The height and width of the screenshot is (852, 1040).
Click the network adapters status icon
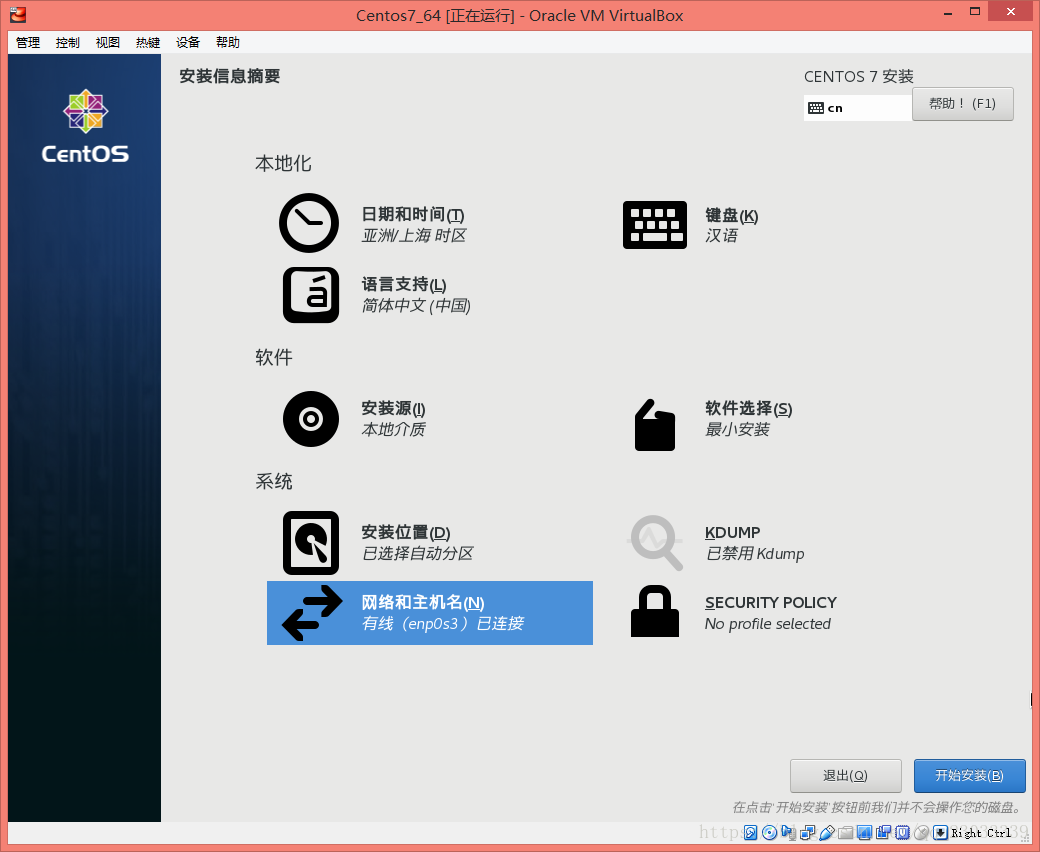click(x=808, y=833)
